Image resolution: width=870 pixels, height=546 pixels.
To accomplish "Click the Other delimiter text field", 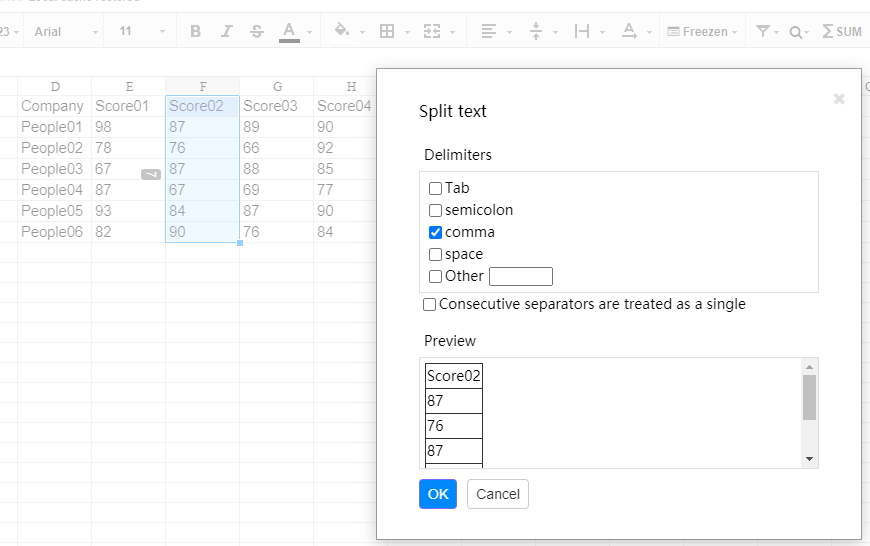I will pyautogui.click(x=520, y=276).
